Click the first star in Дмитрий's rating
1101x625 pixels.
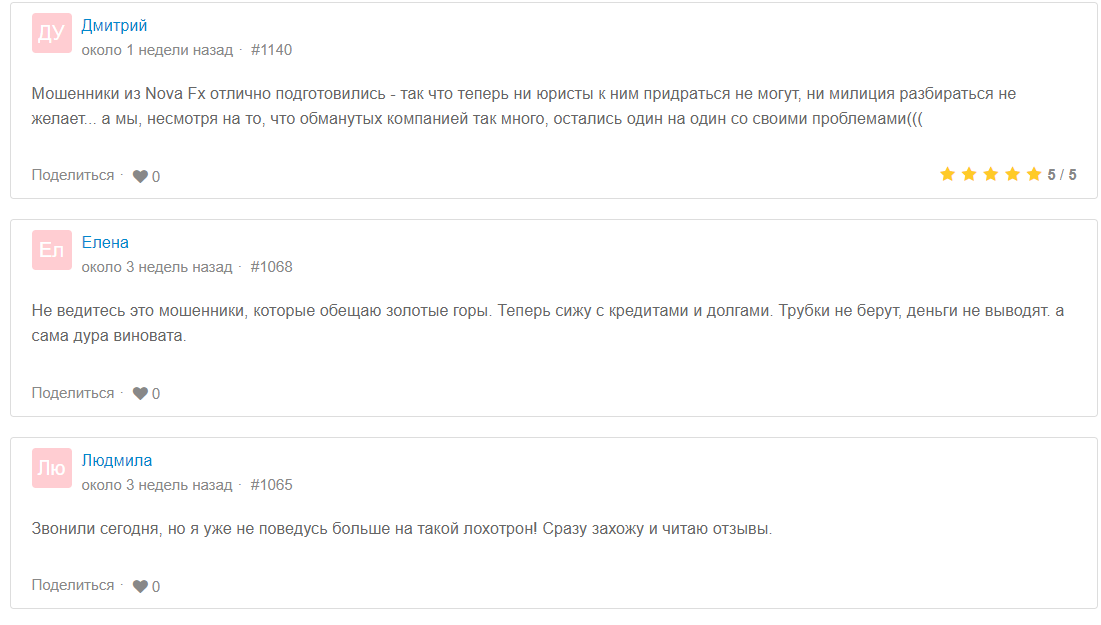947,175
